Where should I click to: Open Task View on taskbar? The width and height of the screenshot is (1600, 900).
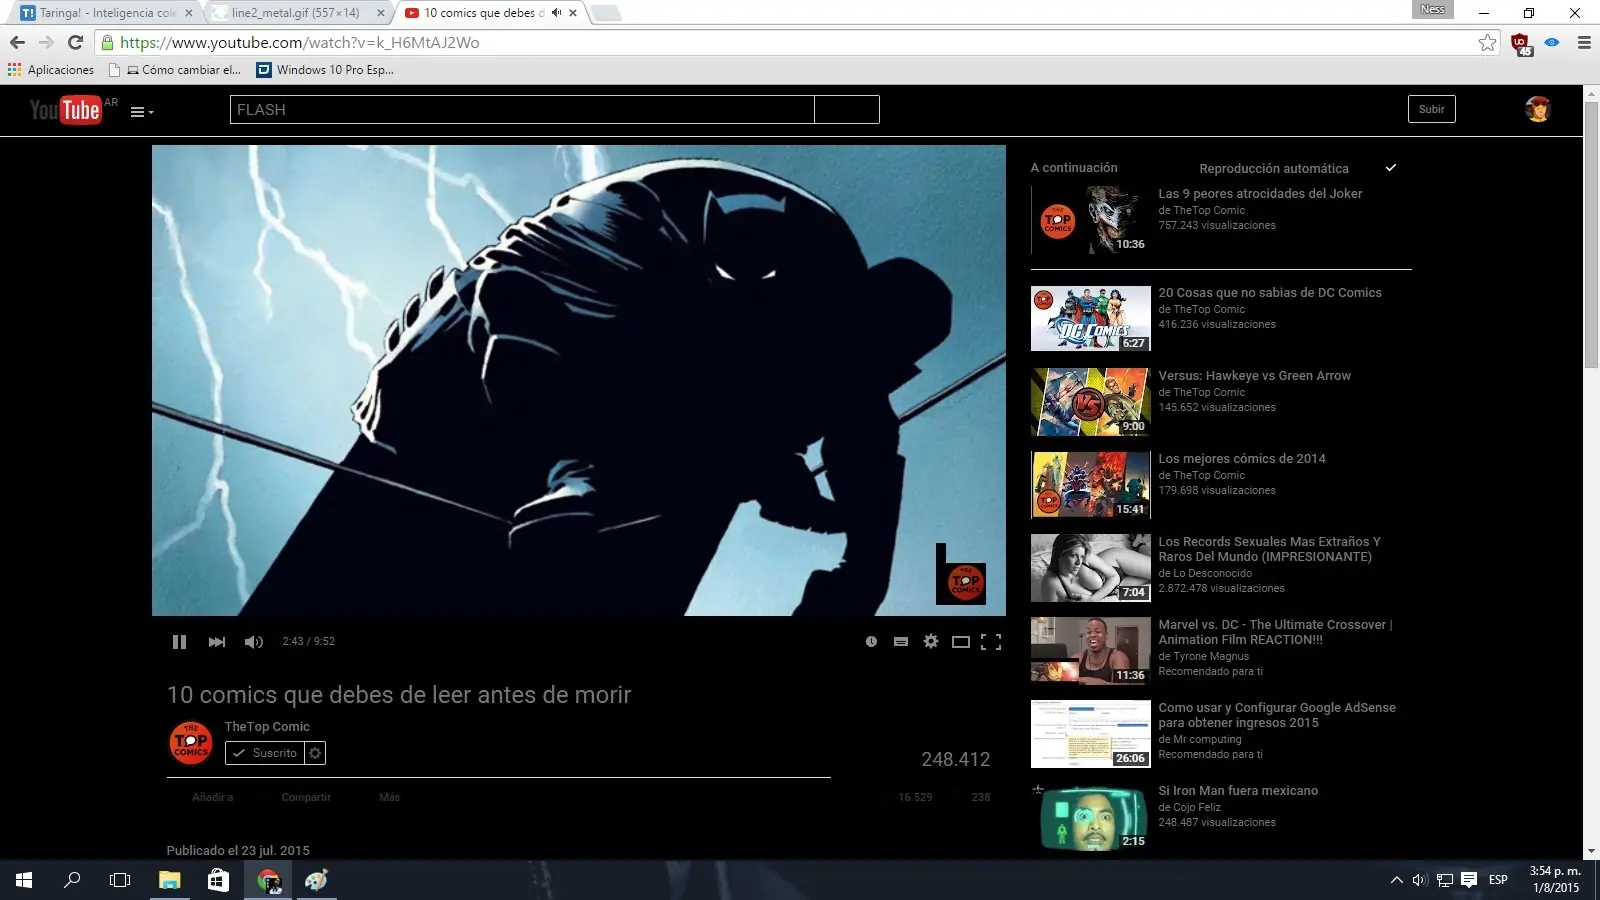click(120, 880)
